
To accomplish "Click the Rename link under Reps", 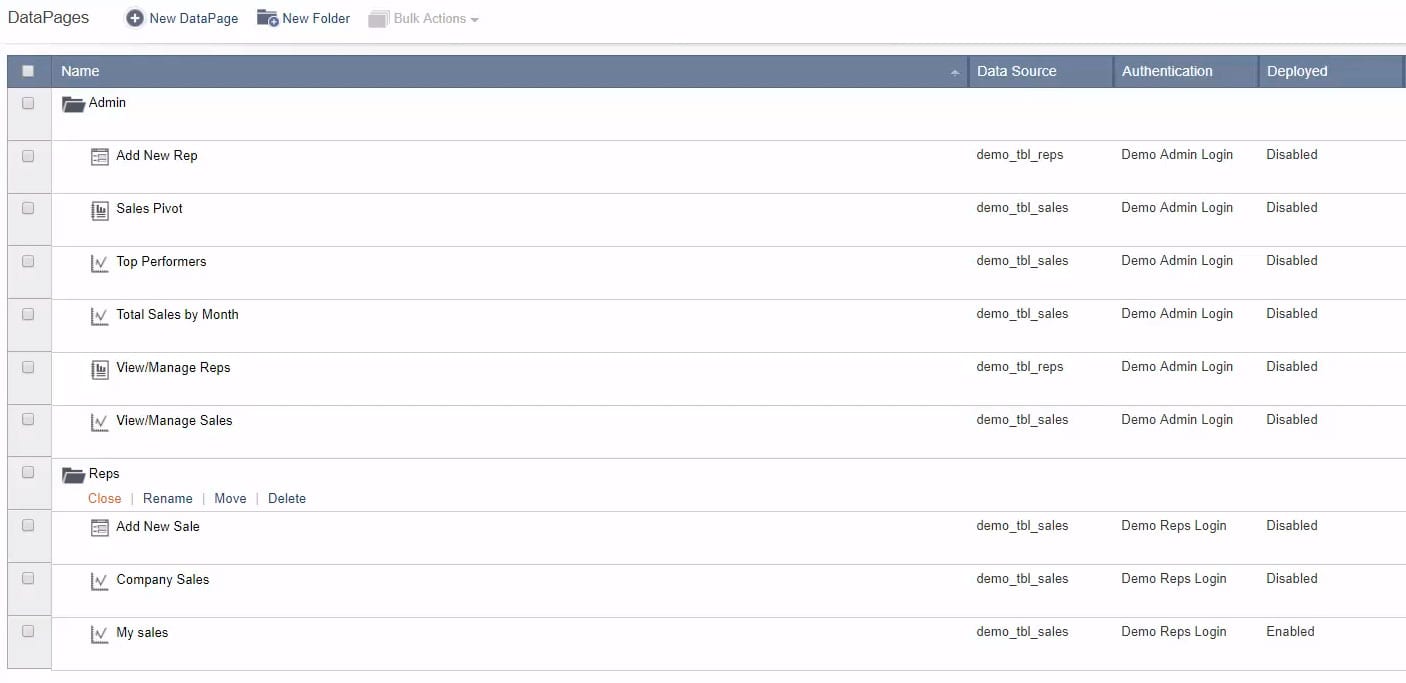I will [x=167, y=498].
